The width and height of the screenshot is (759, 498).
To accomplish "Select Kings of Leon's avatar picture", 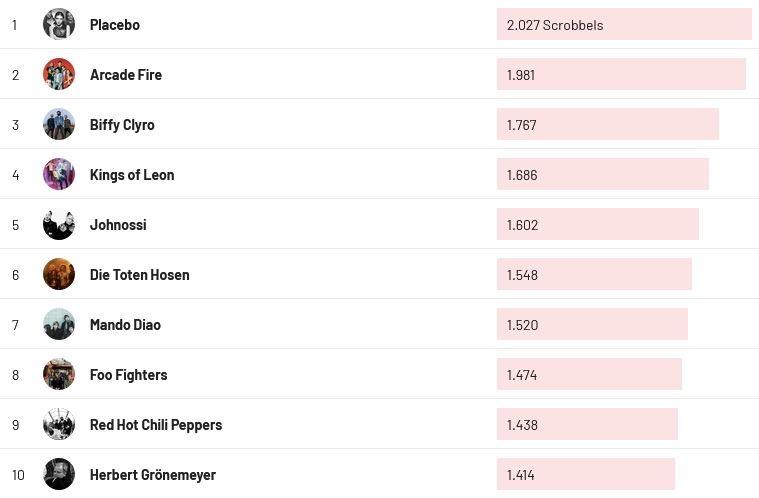I will click(x=59, y=174).
